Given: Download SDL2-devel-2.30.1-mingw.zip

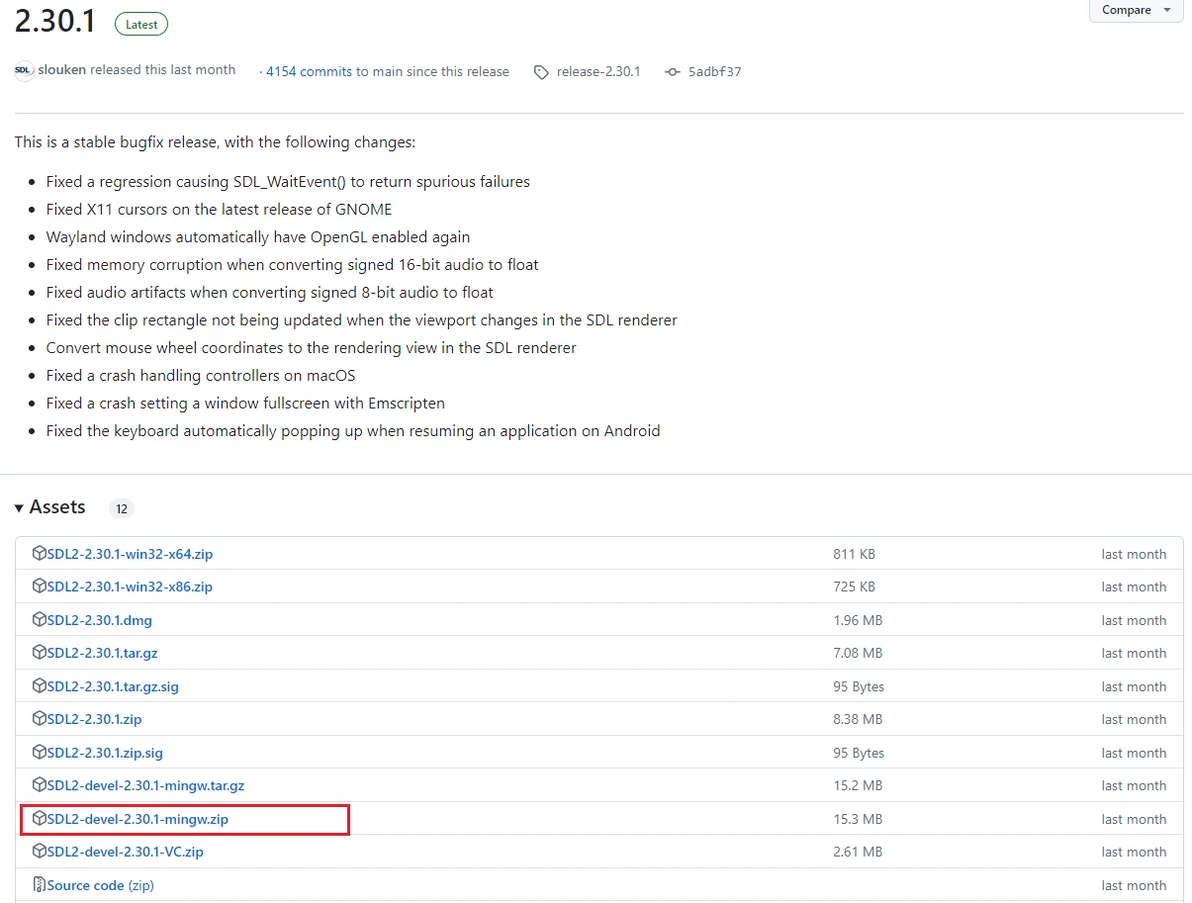Looking at the screenshot, I should click(x=138, y=819).
